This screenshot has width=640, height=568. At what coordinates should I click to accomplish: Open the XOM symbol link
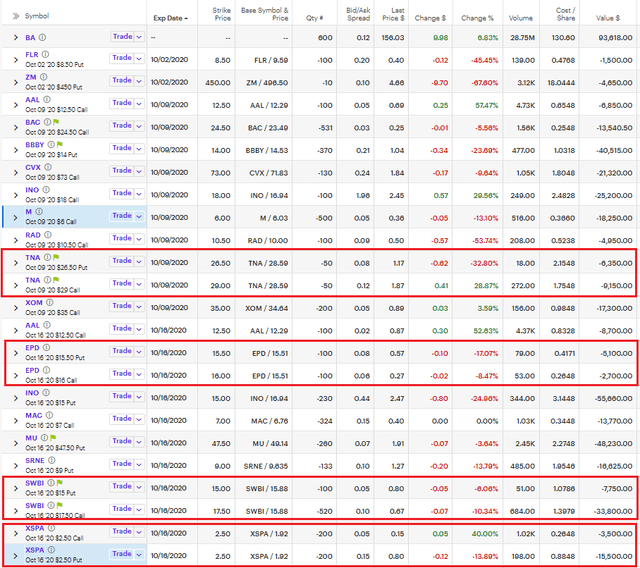pos(34,303)
